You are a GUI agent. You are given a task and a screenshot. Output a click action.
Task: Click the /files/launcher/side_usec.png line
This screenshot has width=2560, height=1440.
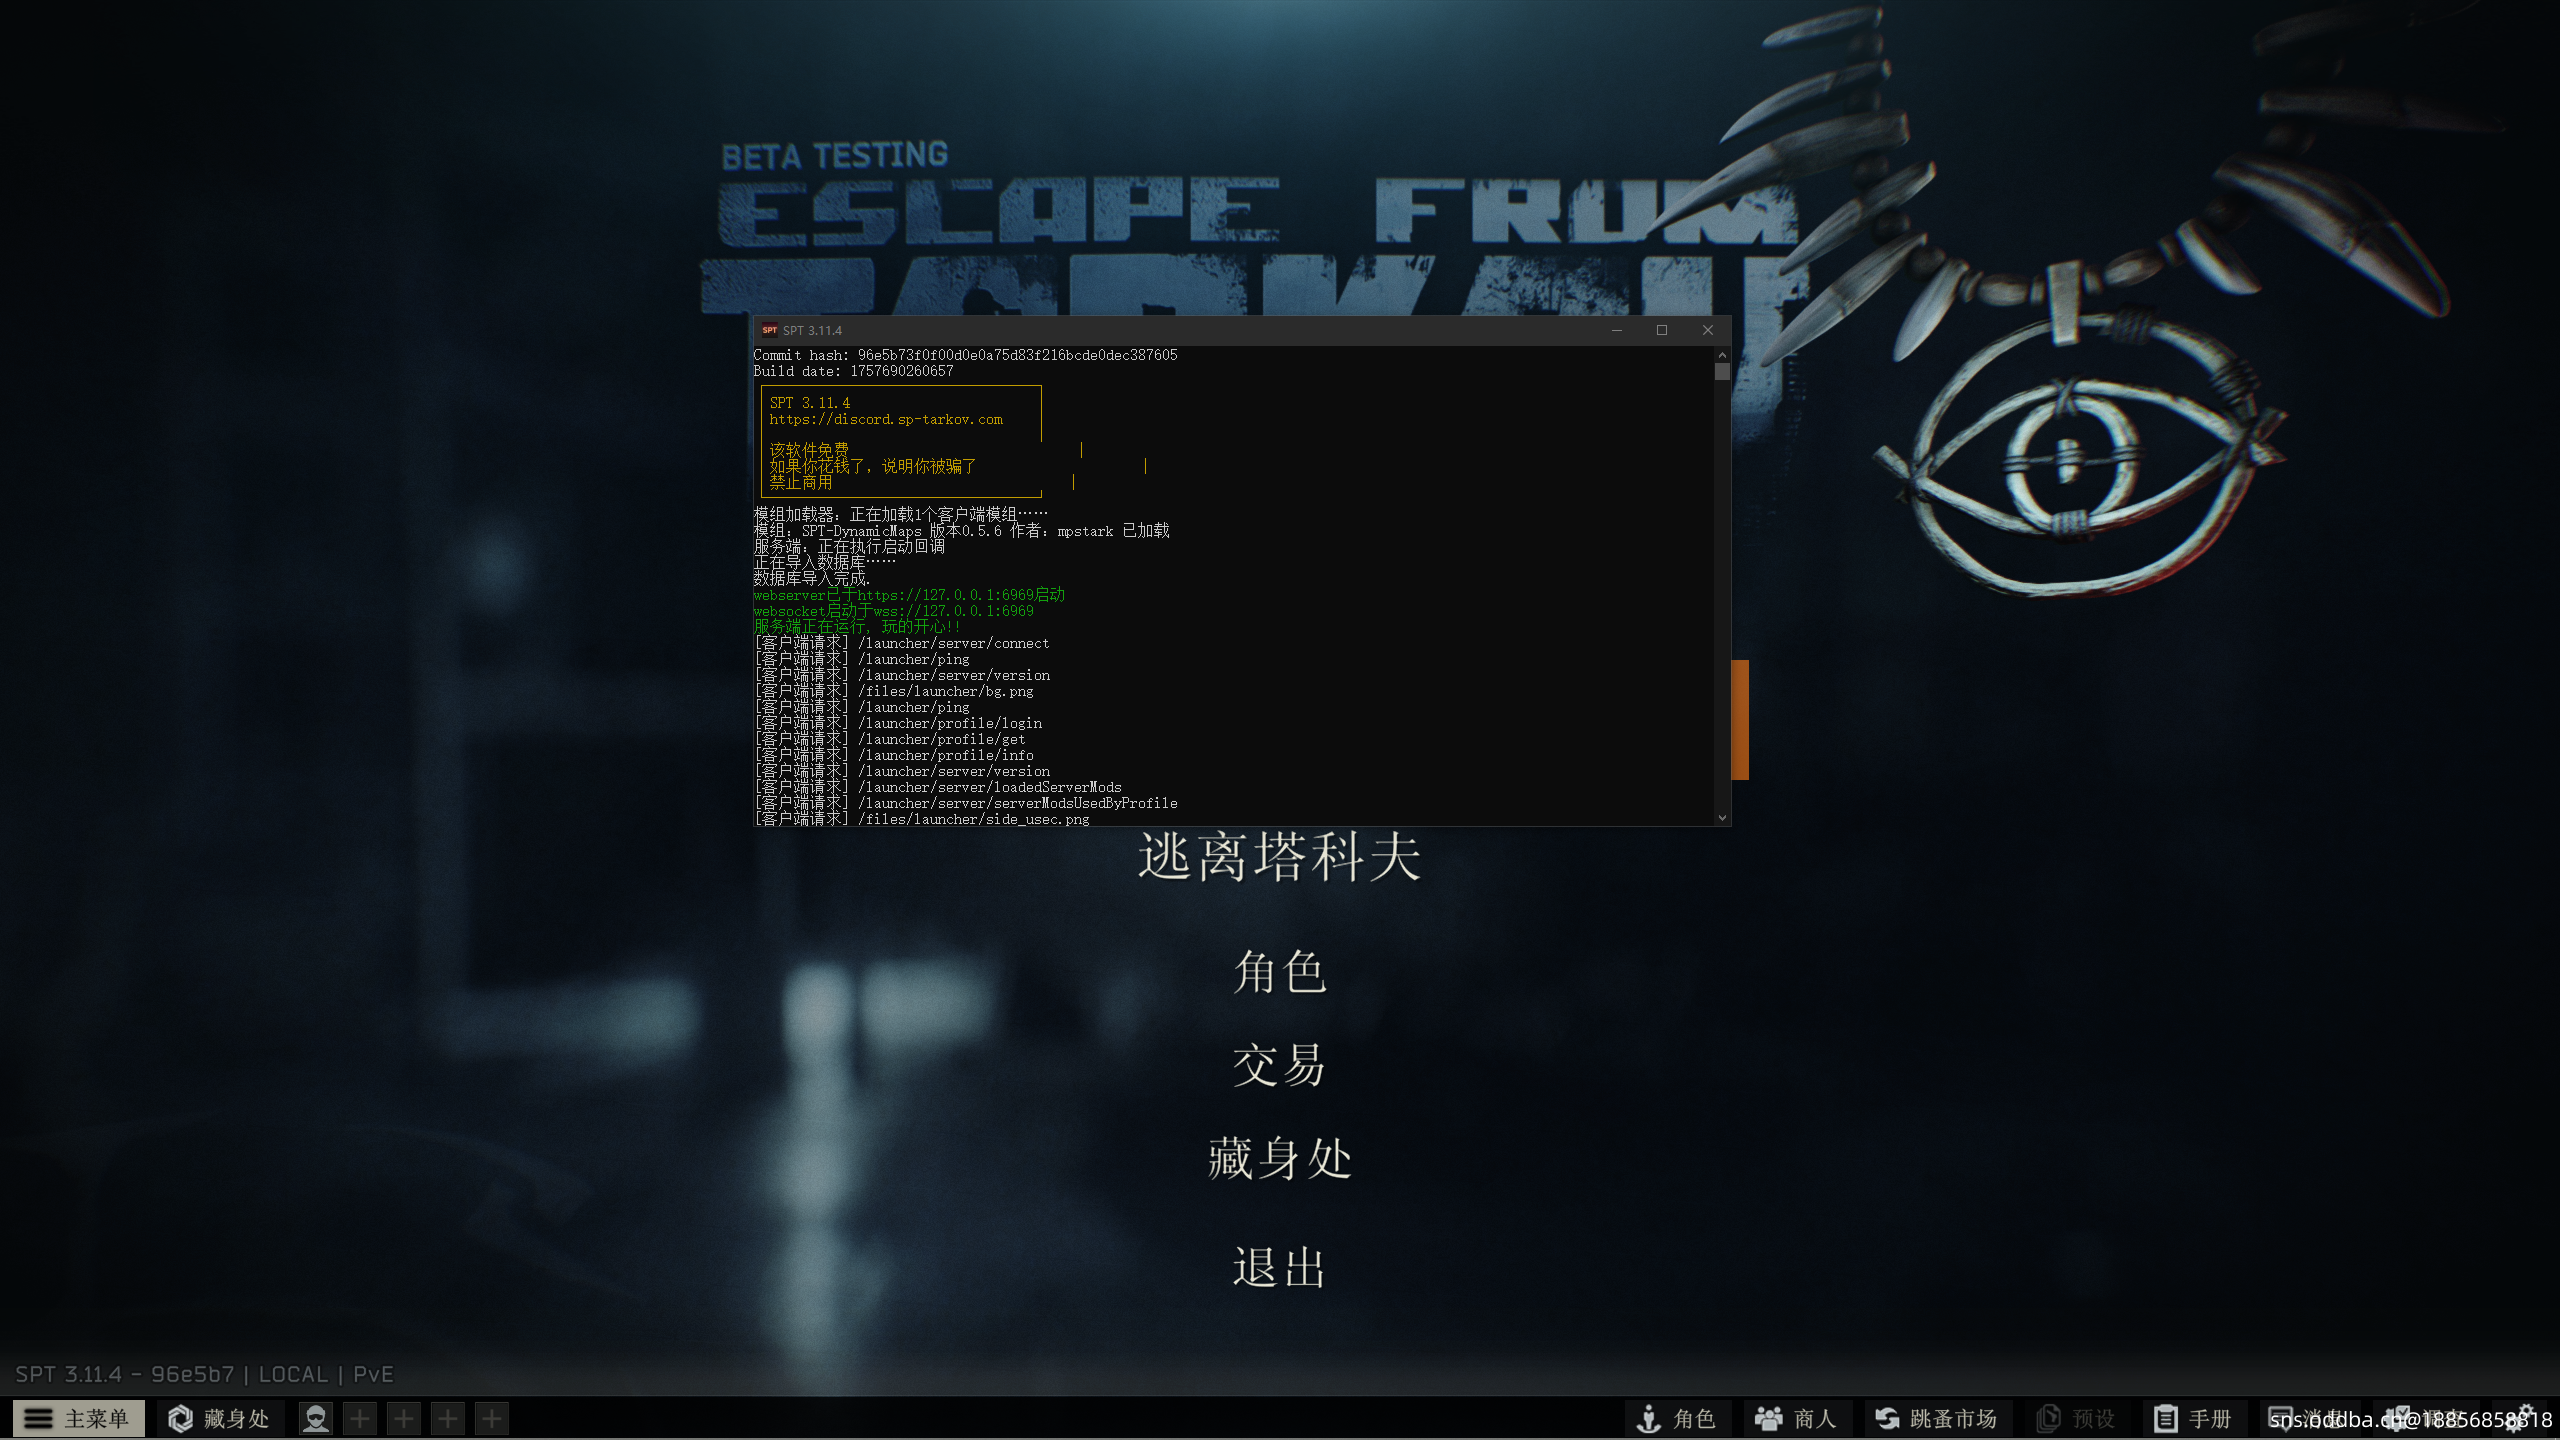click(x=921, y=818)
